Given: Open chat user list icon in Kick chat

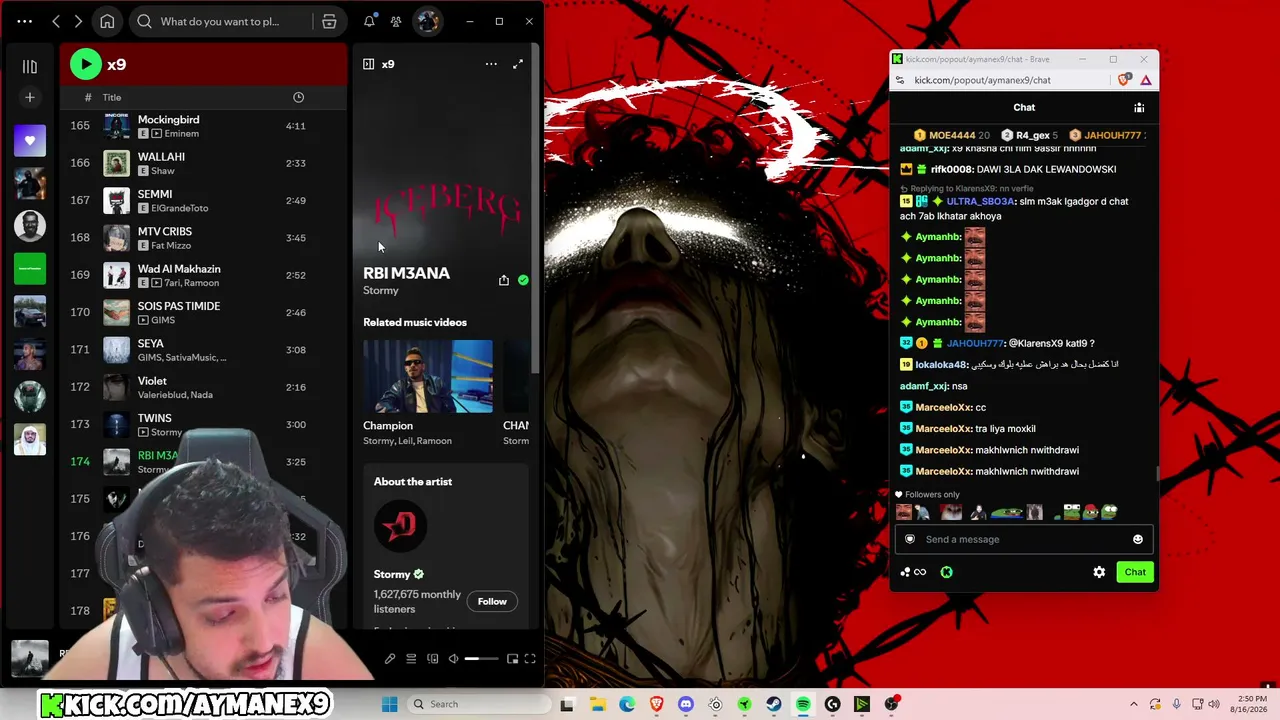Looking at the screenshot, I should (x=1139, y=107).
